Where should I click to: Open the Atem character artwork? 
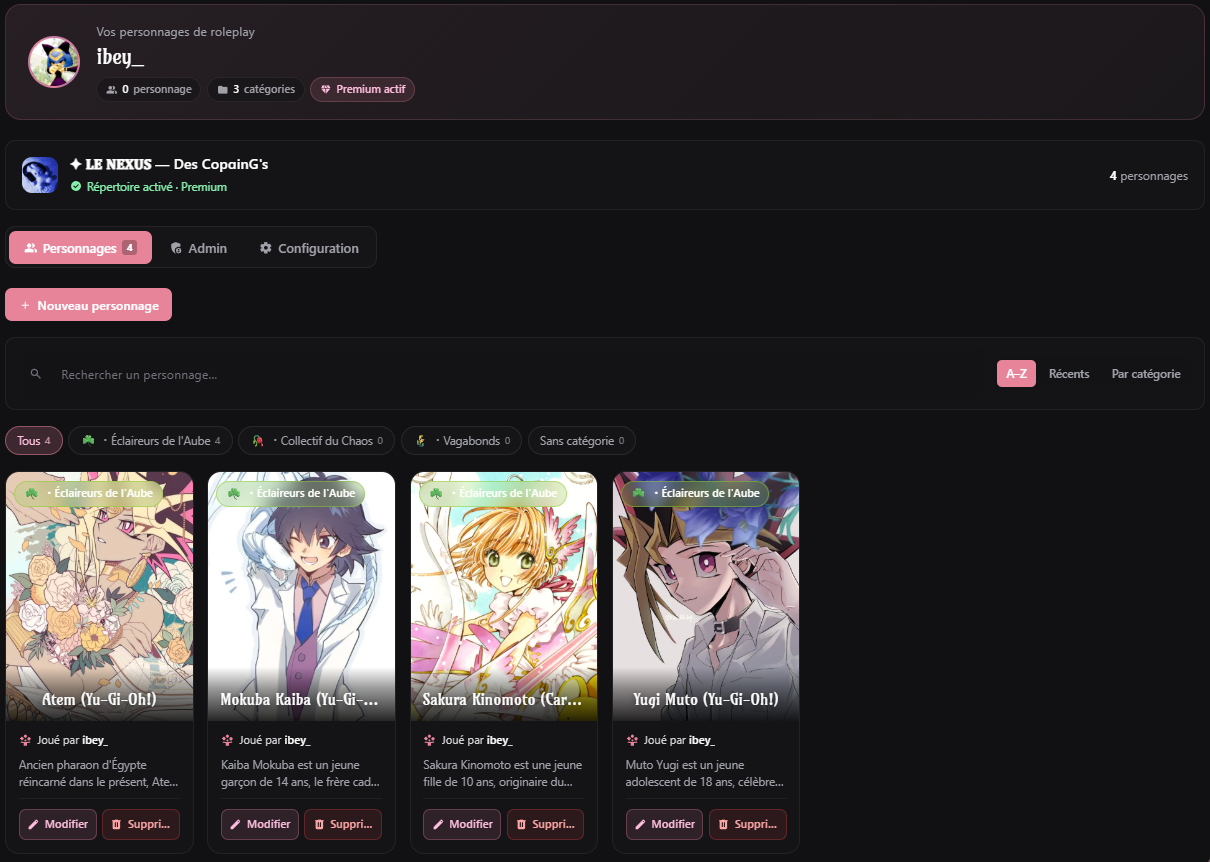(99, 595)
